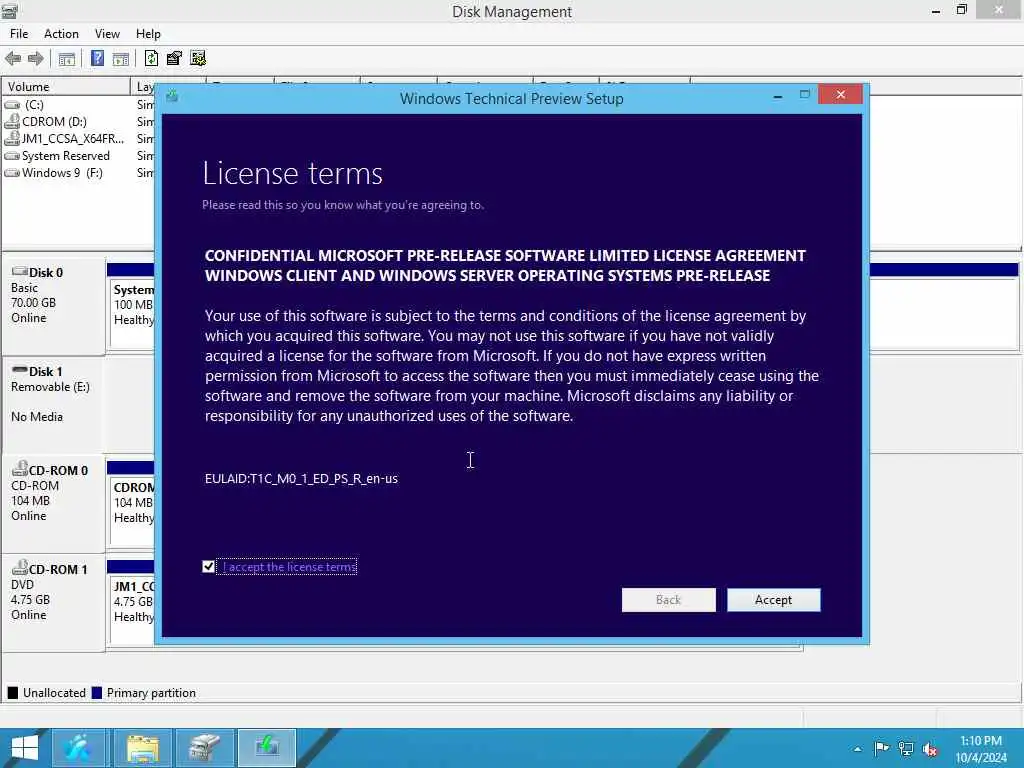Screen dimensions: 1024x768
Task: Open the View menu
Action: (x=107, y=34)
